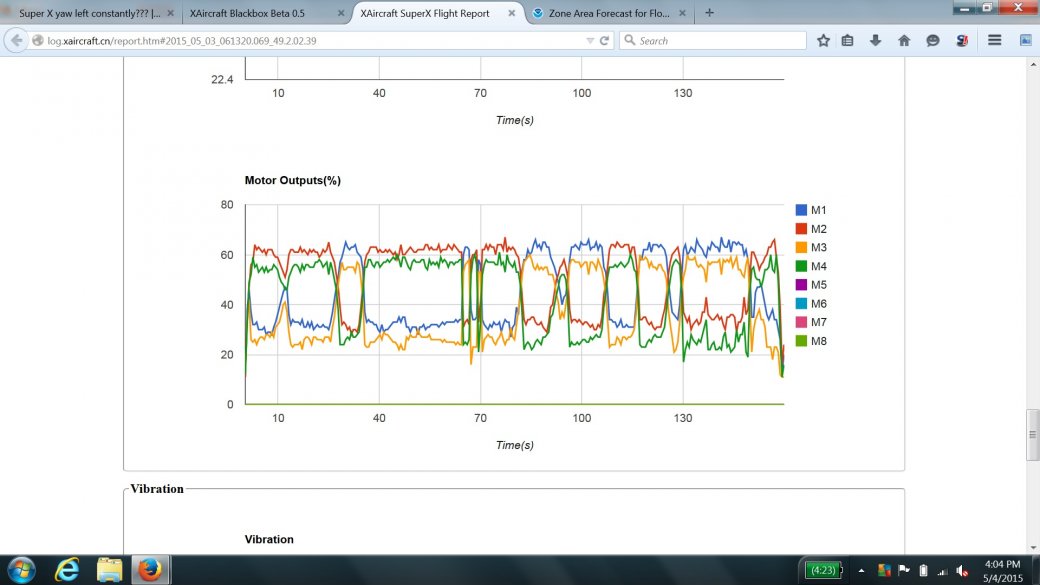Click the page scrollbar down arrow

pyautogui.click(x=1033, y=548)
